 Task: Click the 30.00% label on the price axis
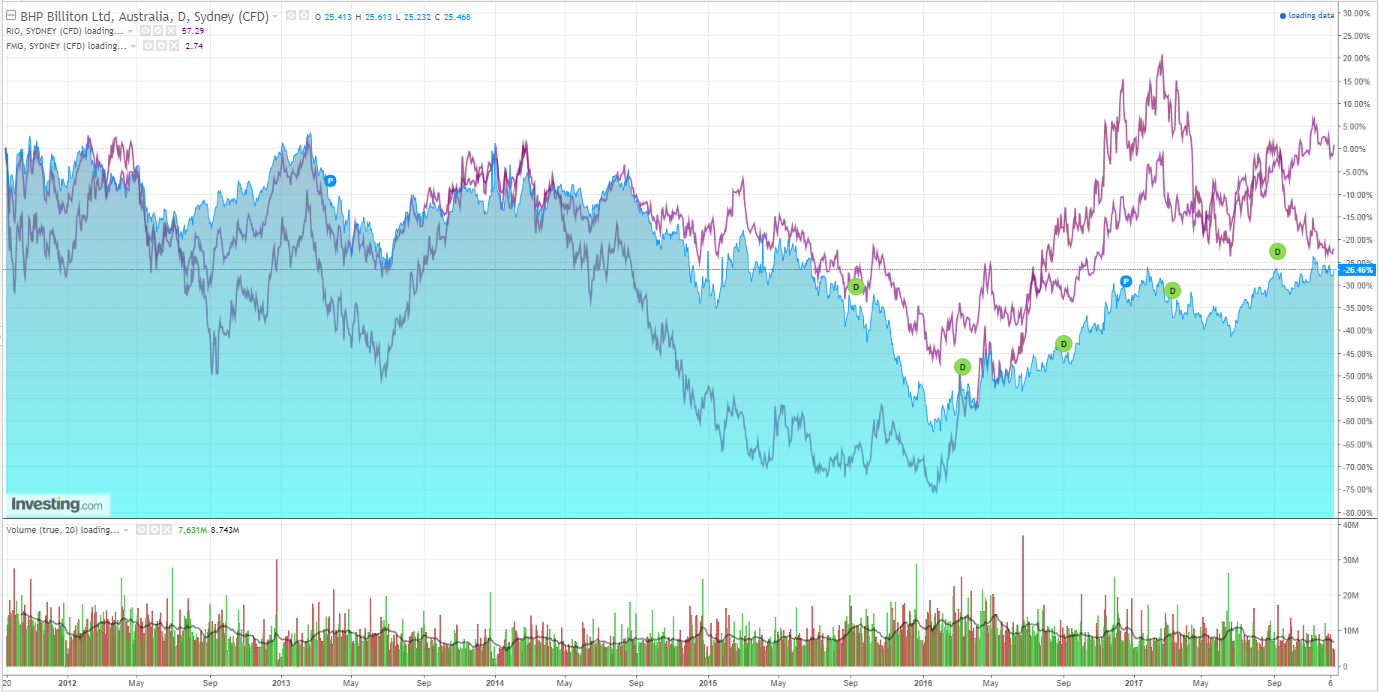pos(1355,13)
